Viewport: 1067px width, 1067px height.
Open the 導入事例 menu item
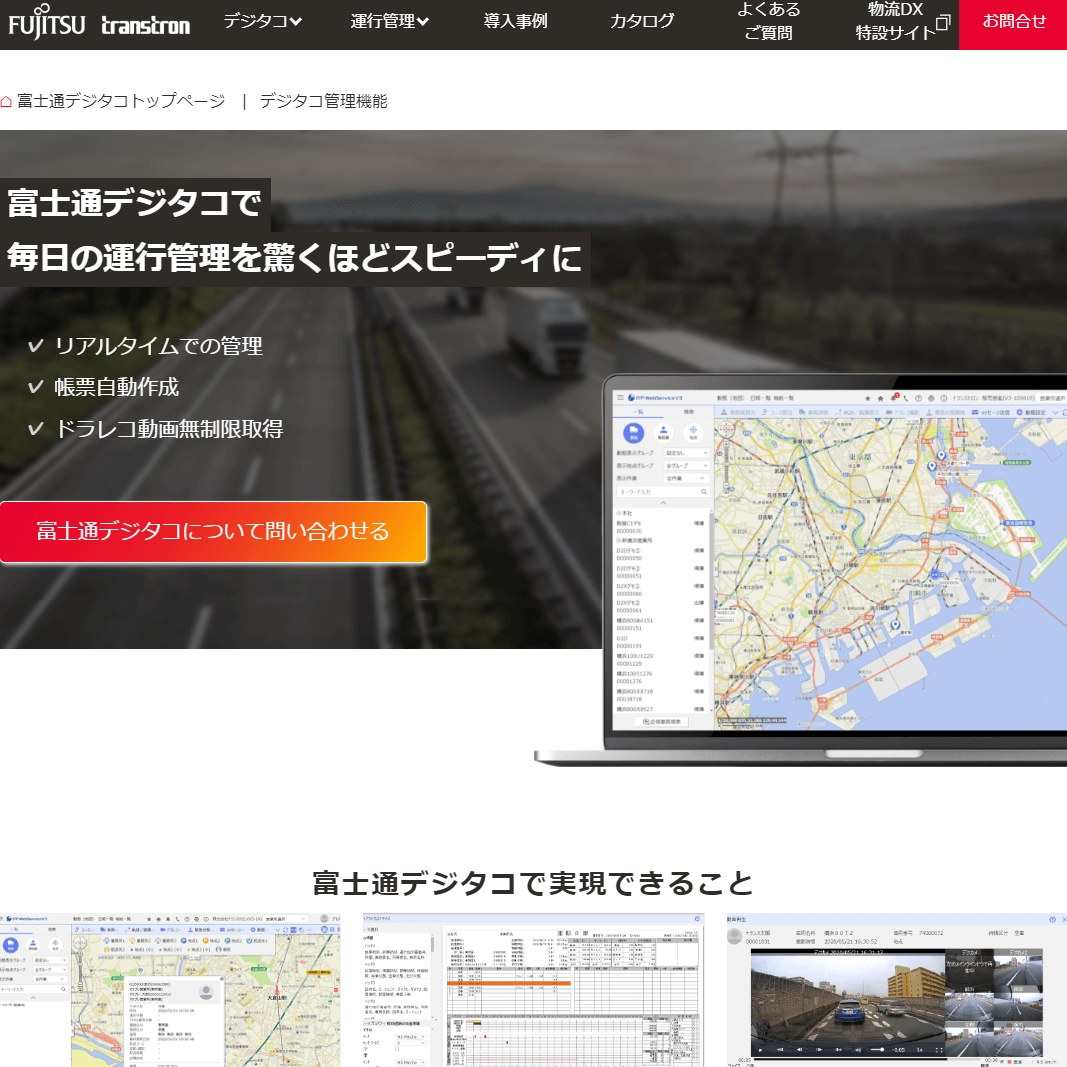click(x=515, y=21)
